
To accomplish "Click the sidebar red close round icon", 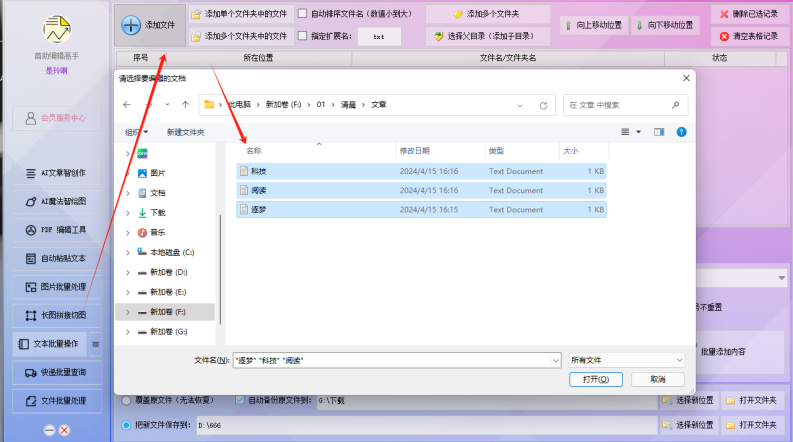I will 64,430.
